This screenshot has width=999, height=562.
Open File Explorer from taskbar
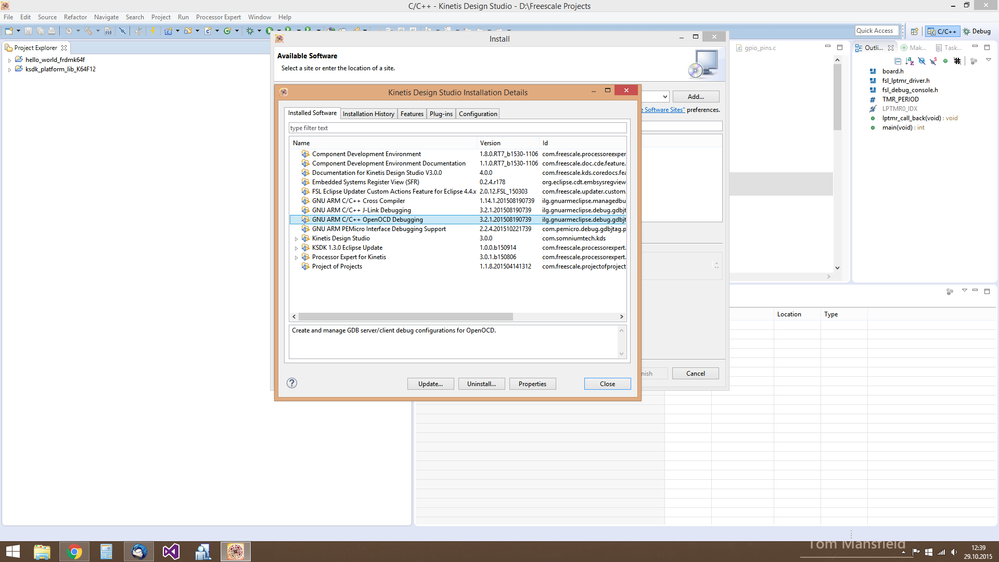point(42,551)
